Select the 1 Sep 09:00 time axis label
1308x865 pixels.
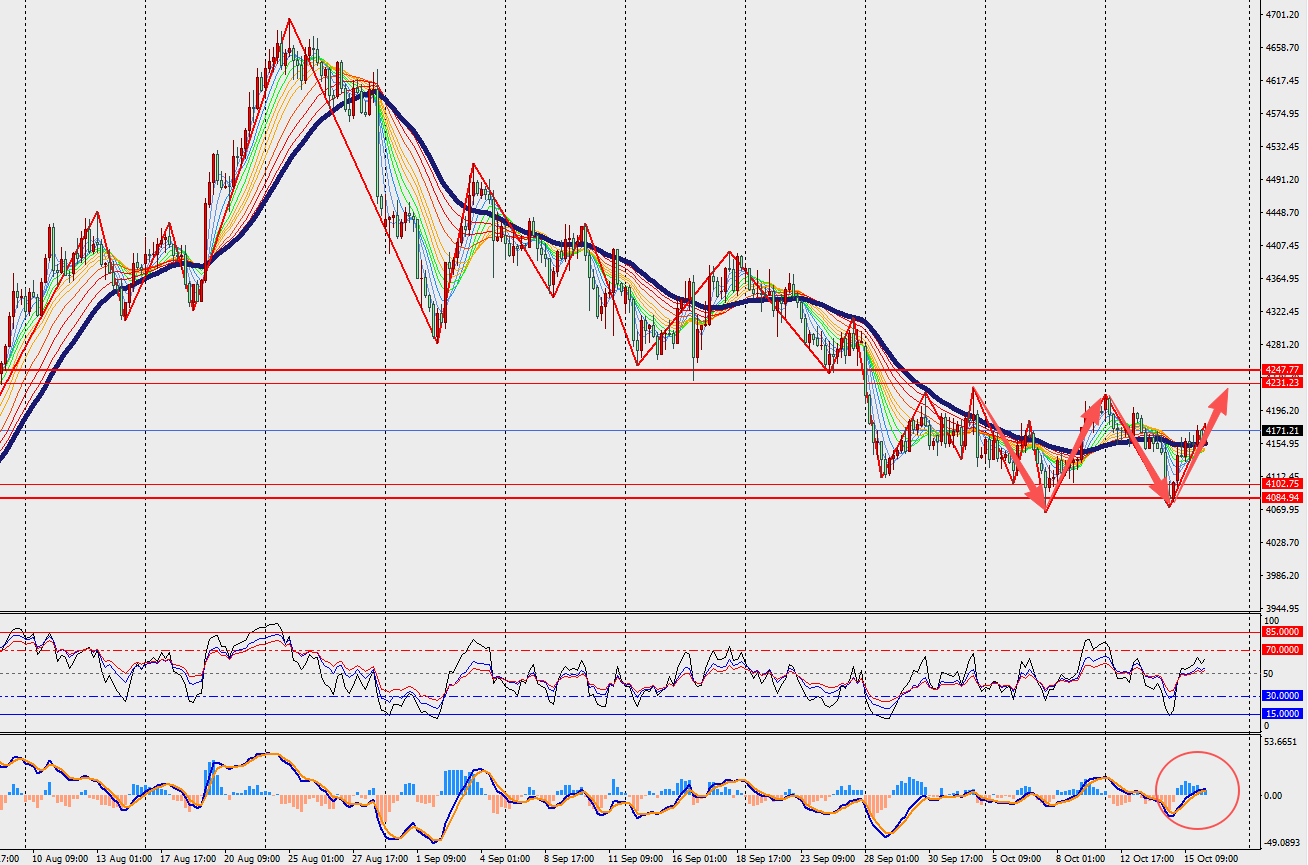(440, 859)
